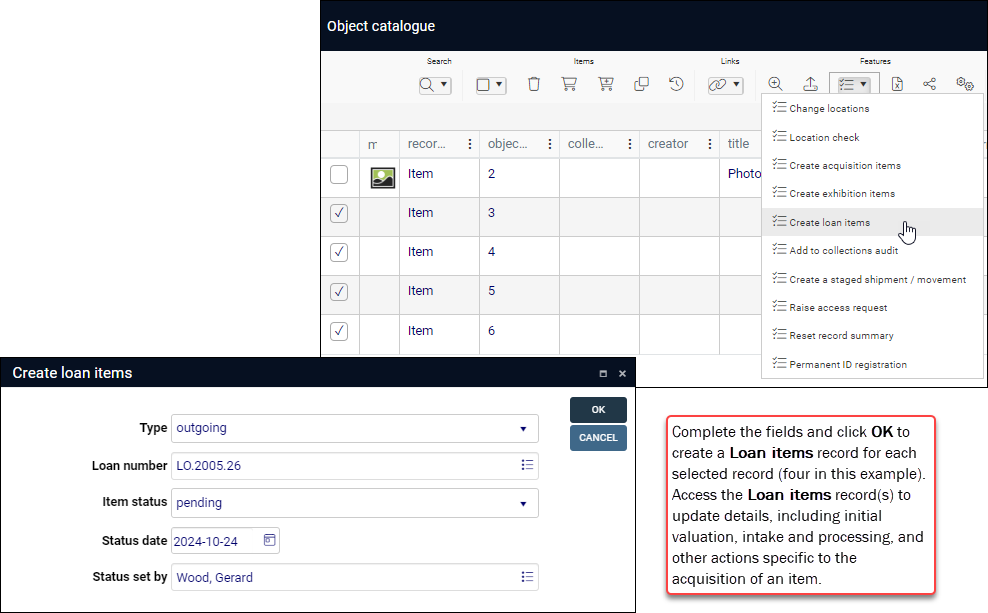This screenshot has height=613, width=988.
Task: Open the settings gear in Features section
Action: [963, 84]
